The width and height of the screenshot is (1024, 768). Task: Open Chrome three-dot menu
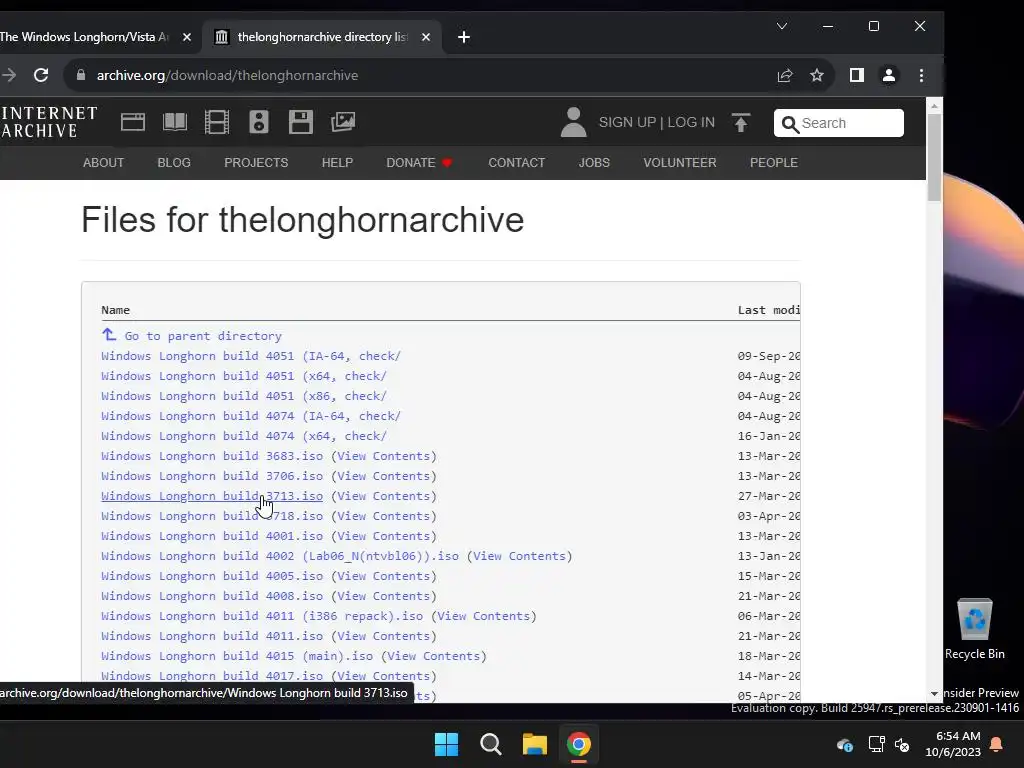921,75
